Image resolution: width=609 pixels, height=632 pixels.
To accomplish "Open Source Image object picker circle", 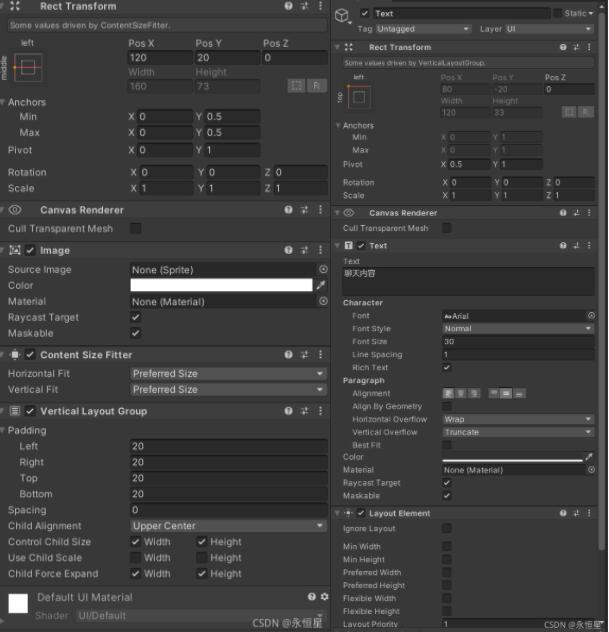I will pos(323,269).
